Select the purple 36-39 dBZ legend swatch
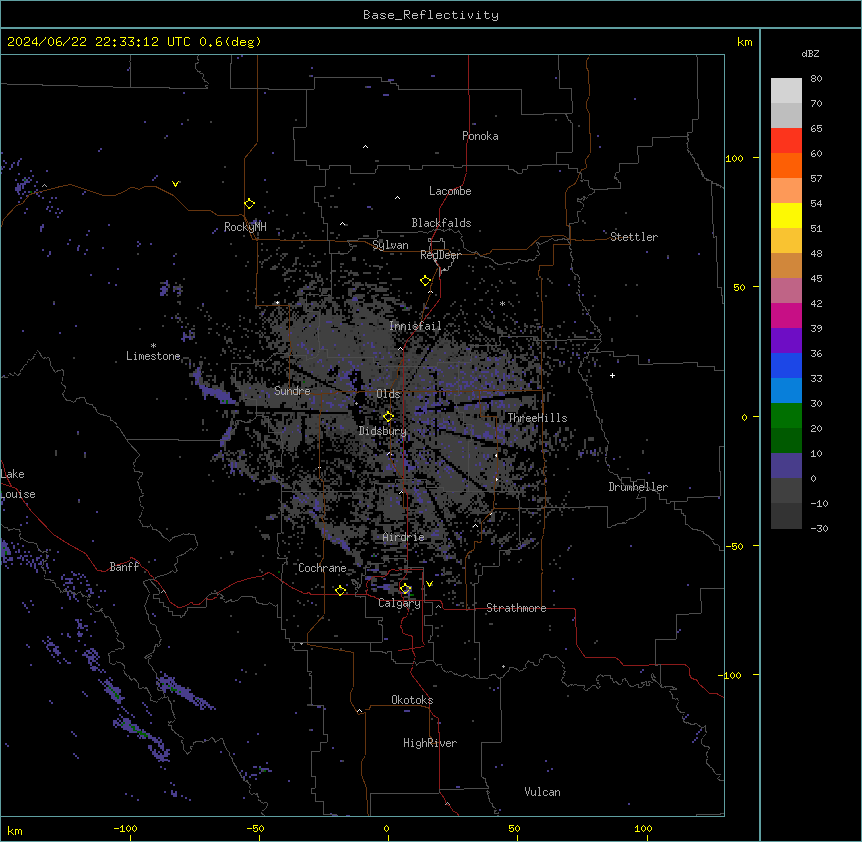This screenshot has width=862, height=842. [x=786, y=341]
